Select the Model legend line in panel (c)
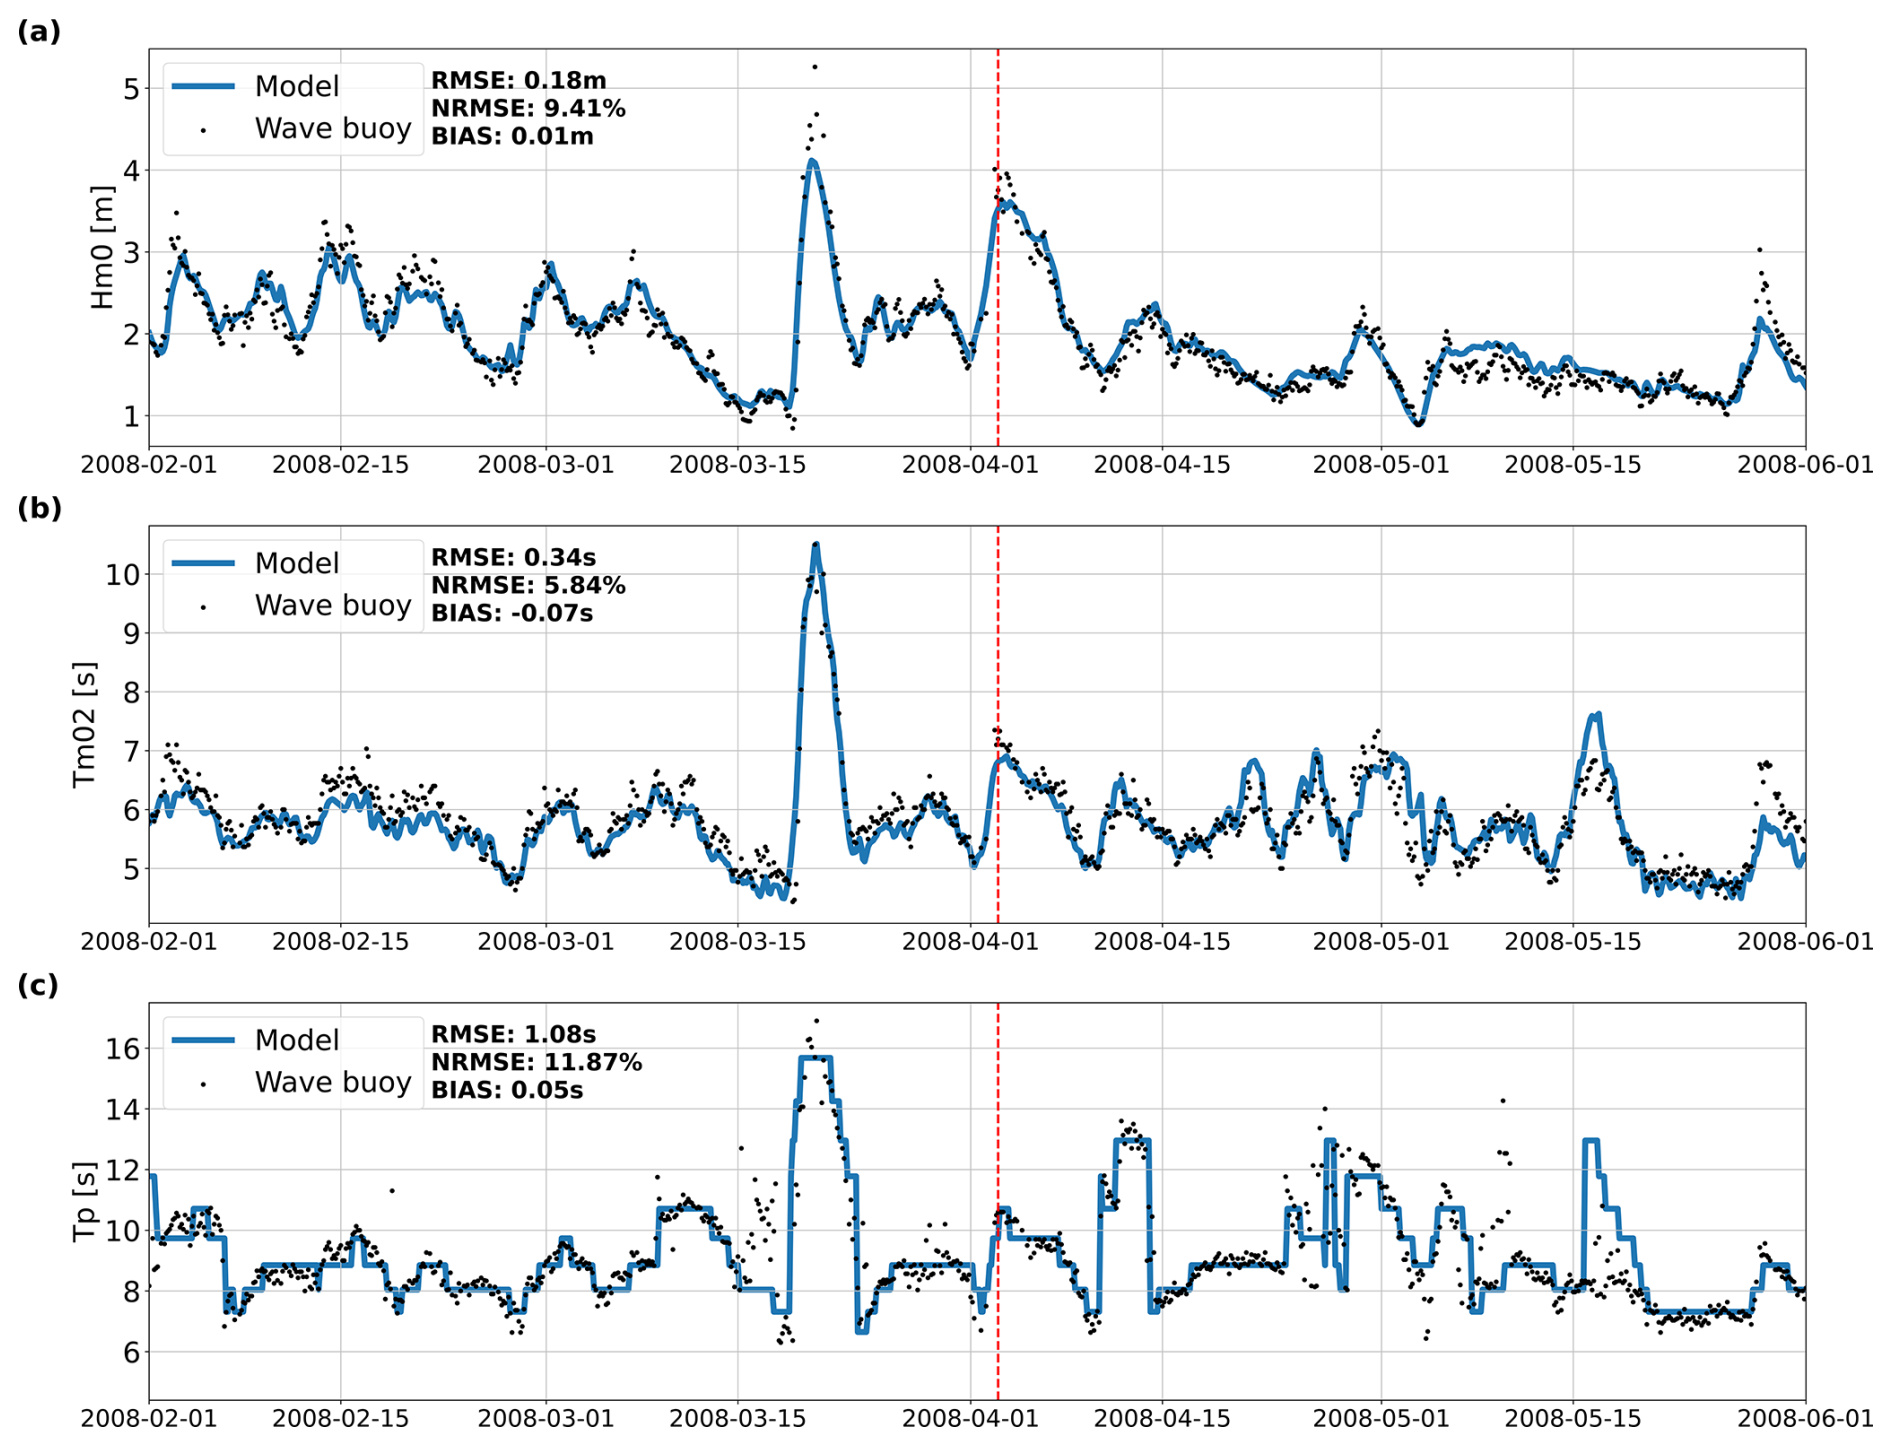Viewport: 1892px width, 1446px height. click(x=203, y=1040)
